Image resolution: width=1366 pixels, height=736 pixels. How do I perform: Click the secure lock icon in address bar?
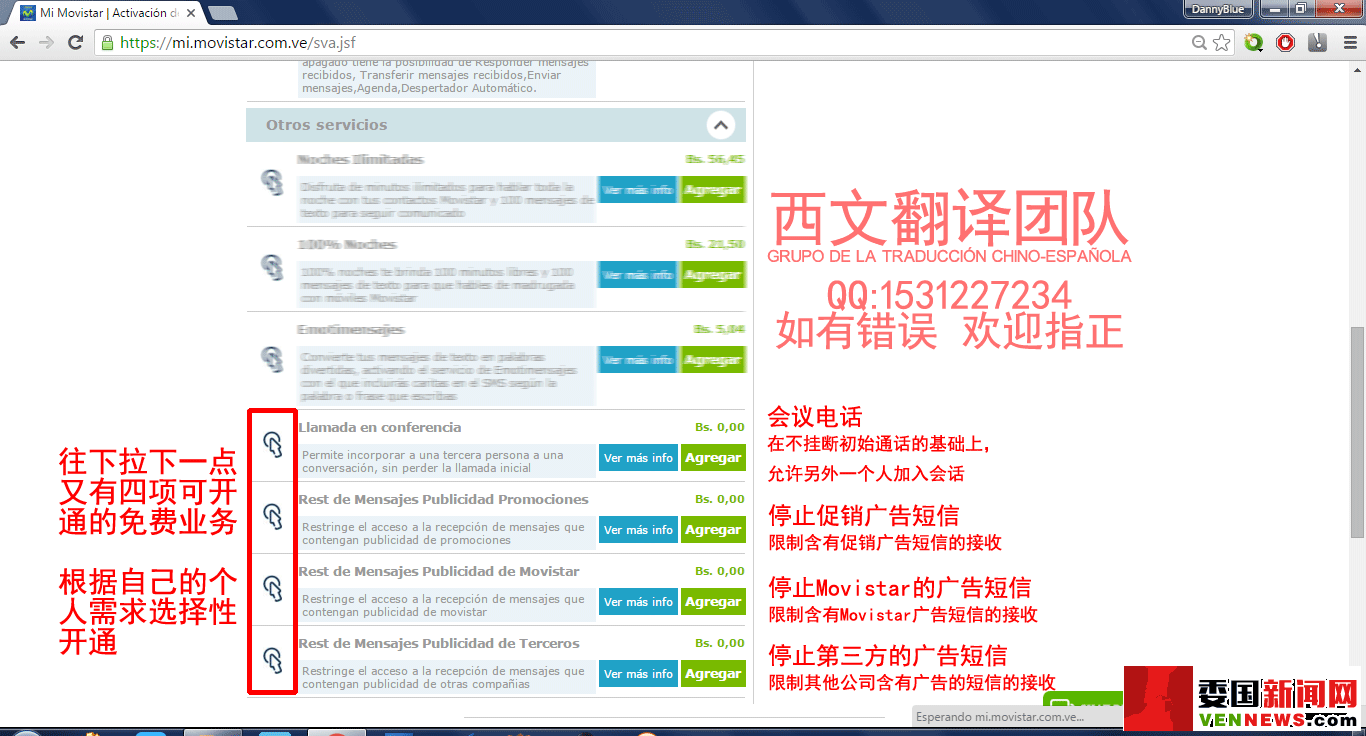(107, 43)
